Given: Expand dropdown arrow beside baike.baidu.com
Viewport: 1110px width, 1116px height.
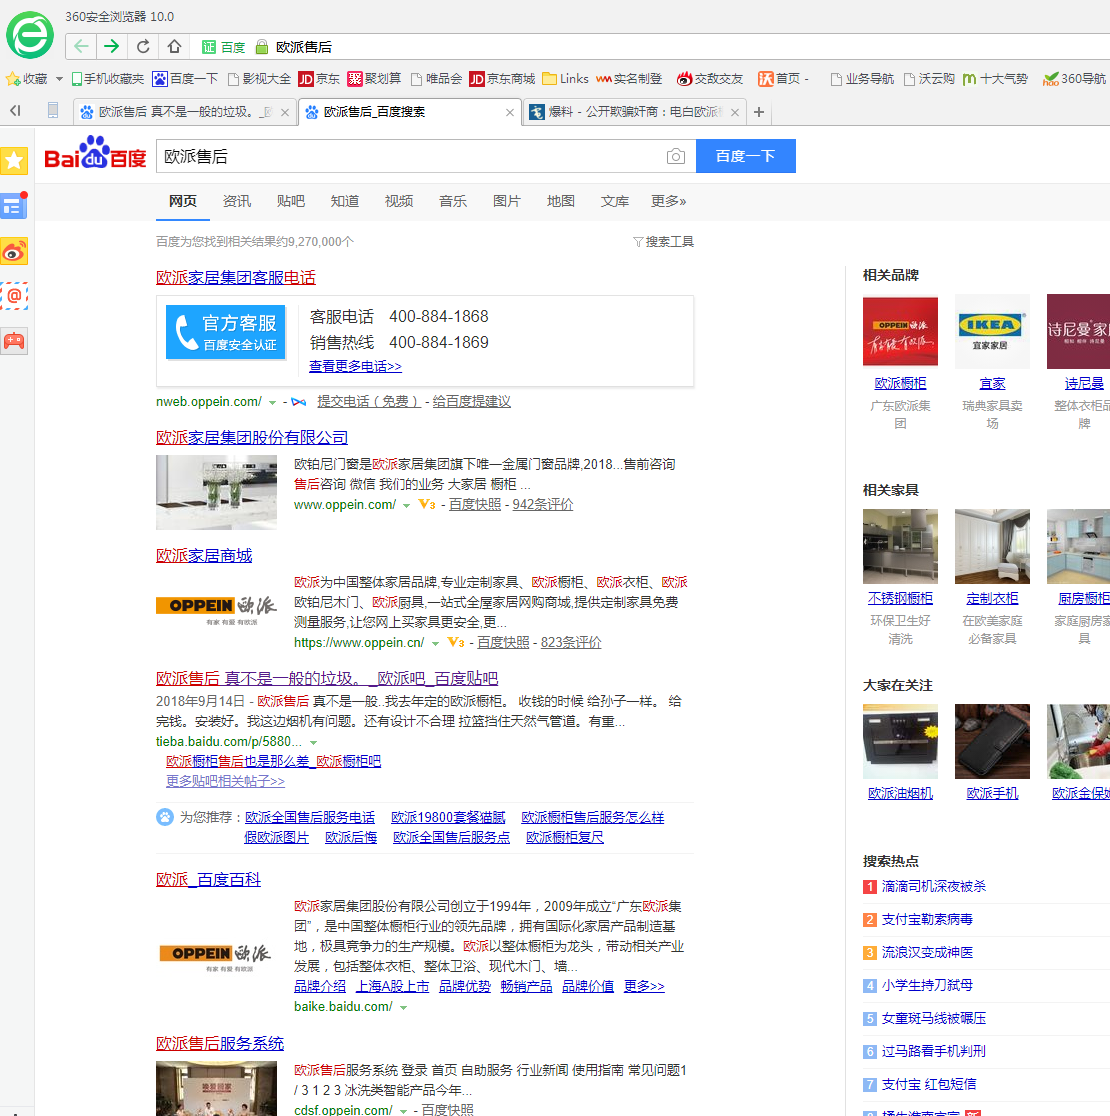Looking at the screenshot, I should point(403,1008).
